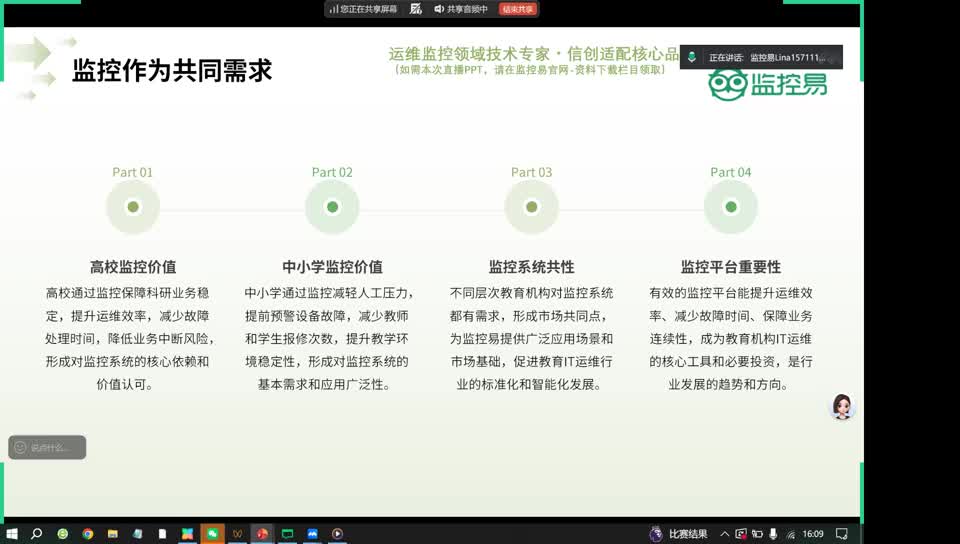Viewport: 960px width, 544px height.
Task: Click the annotation icon in sharing bar
Action: coord(416,9)
